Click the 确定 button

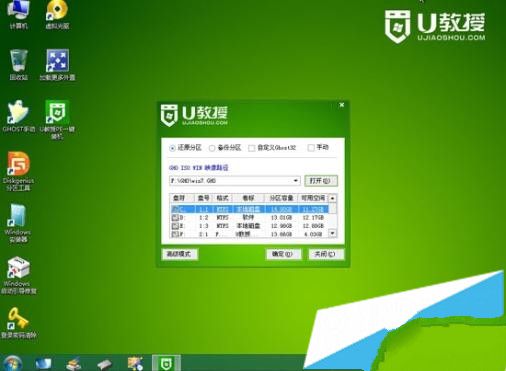[283, 254]
